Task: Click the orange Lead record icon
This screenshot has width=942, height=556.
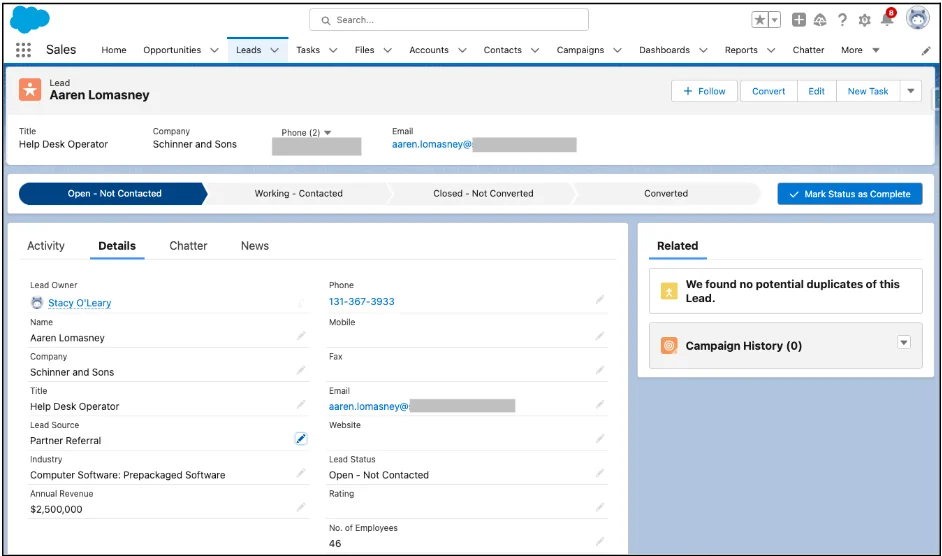Action: coord(29,90)
